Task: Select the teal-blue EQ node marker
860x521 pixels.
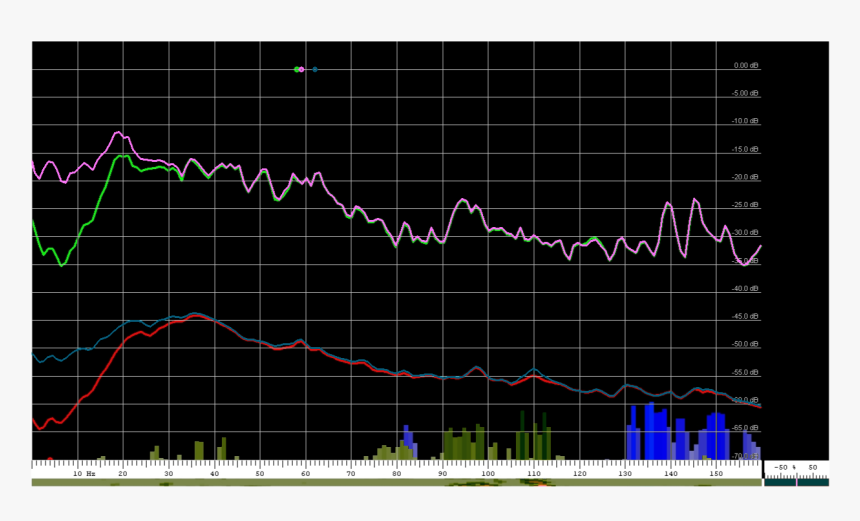Action: [x=315, y=70]
